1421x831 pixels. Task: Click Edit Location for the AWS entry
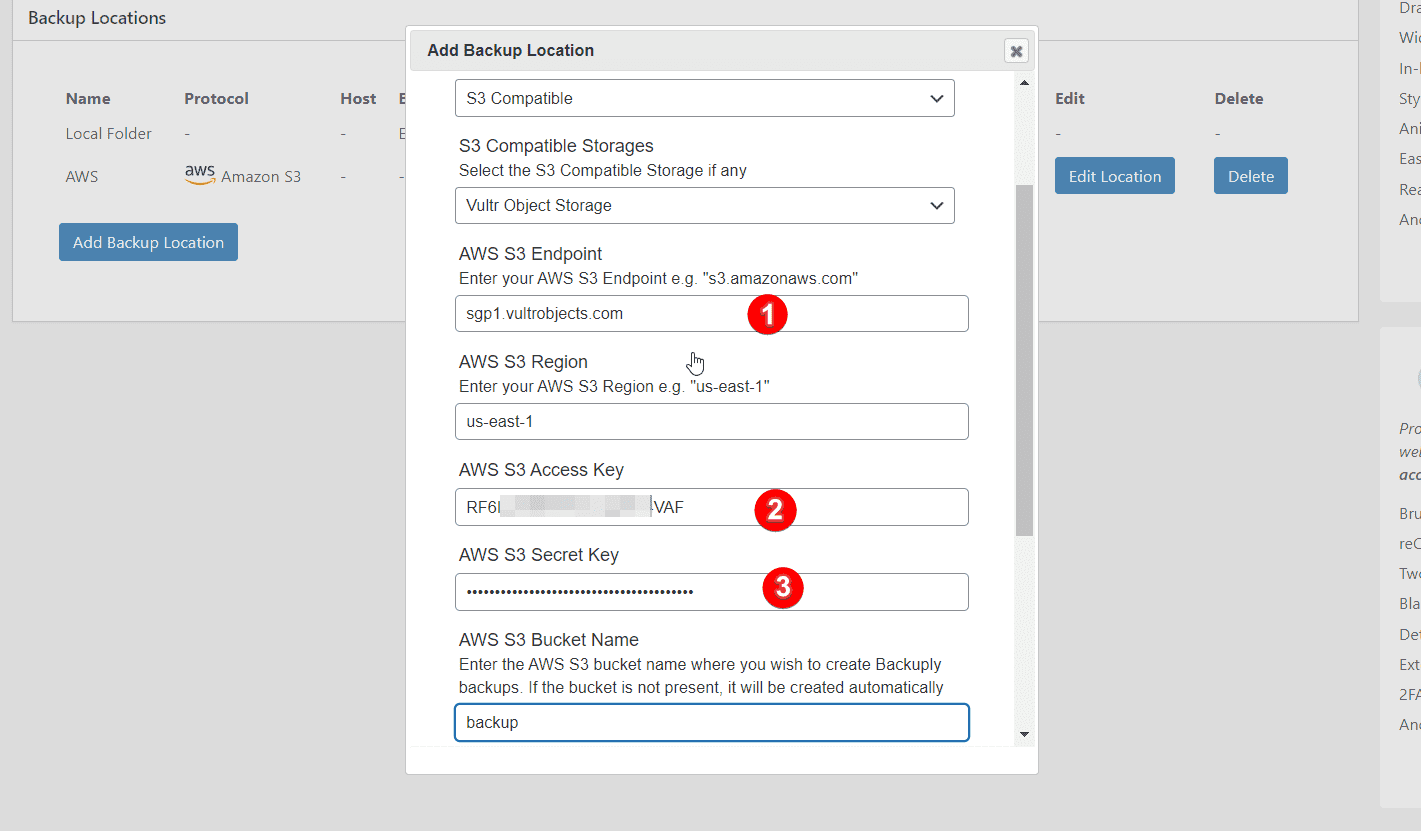1114,175
